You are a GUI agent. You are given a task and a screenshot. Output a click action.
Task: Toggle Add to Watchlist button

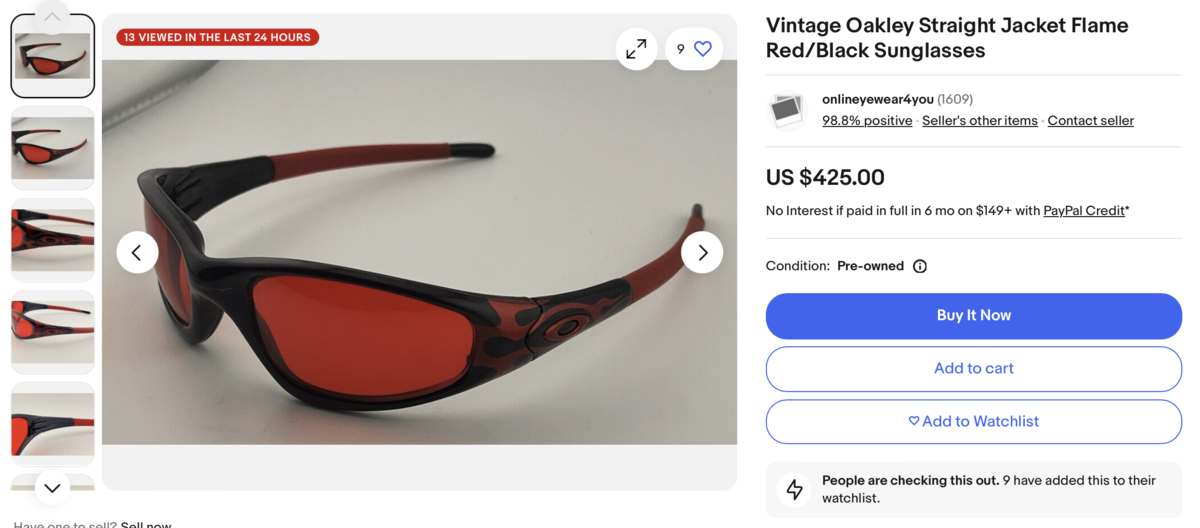coord(973,422)
